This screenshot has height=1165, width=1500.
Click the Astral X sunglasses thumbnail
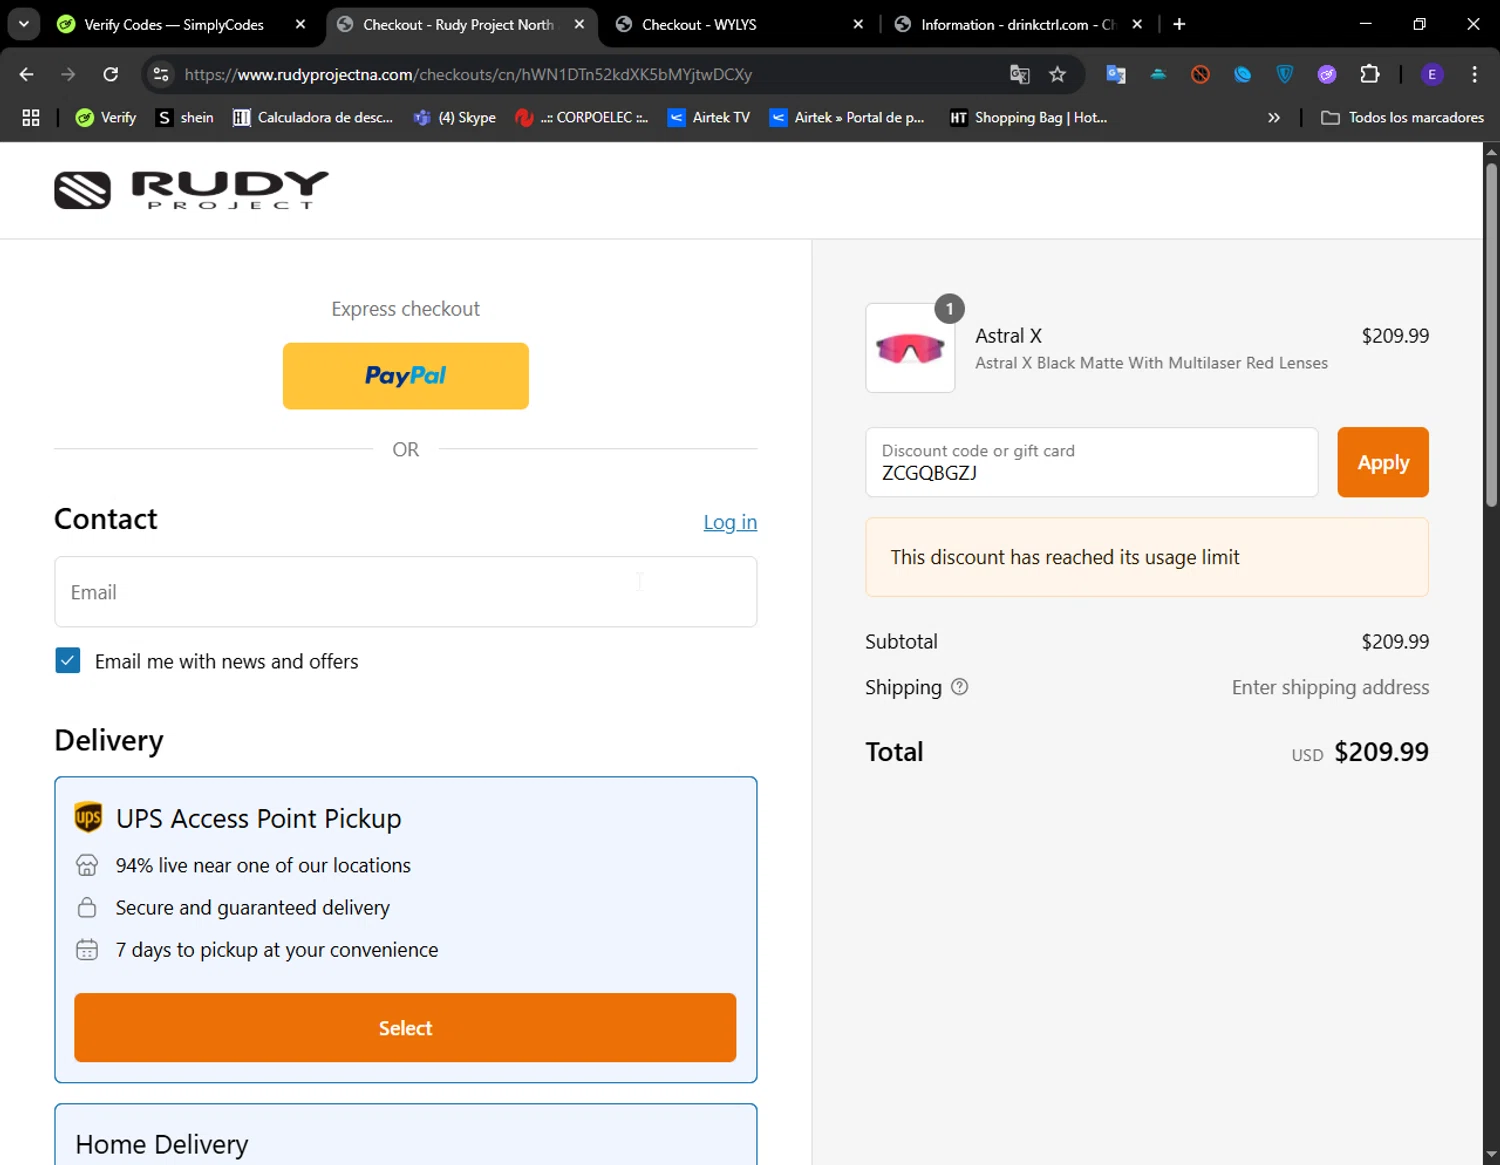pyautogui.click(x=910, y=348)
